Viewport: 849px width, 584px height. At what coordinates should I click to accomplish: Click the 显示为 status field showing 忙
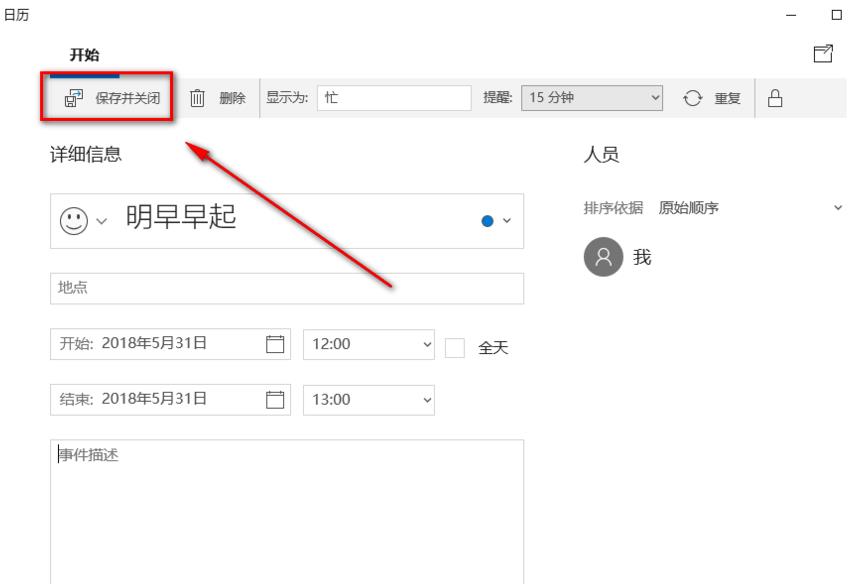395,97
